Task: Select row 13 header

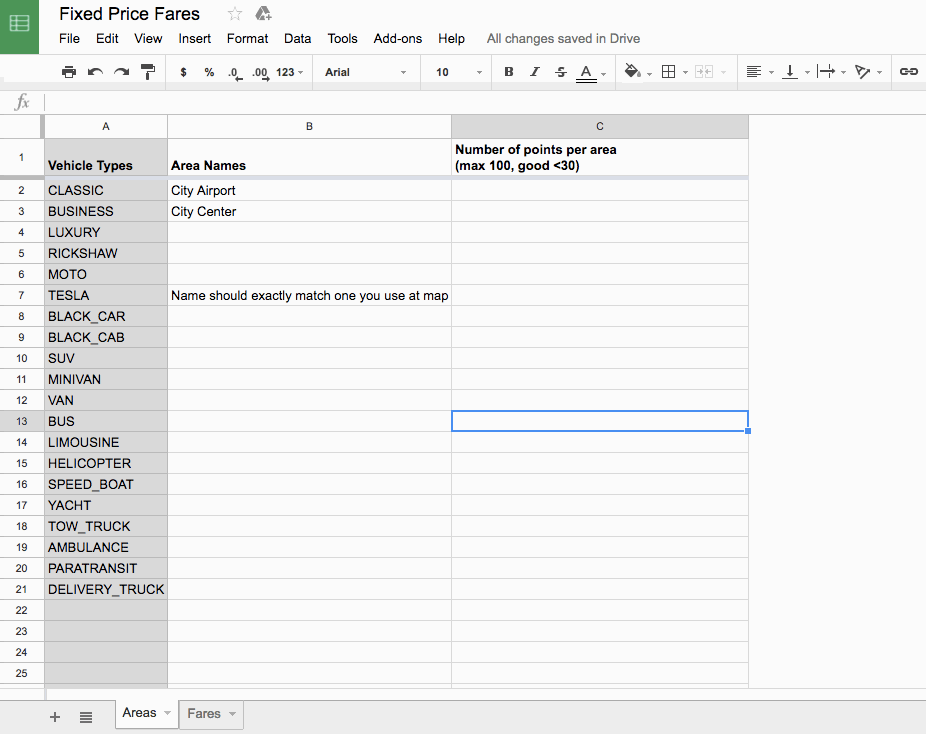Action: click(x=21, y=421)
